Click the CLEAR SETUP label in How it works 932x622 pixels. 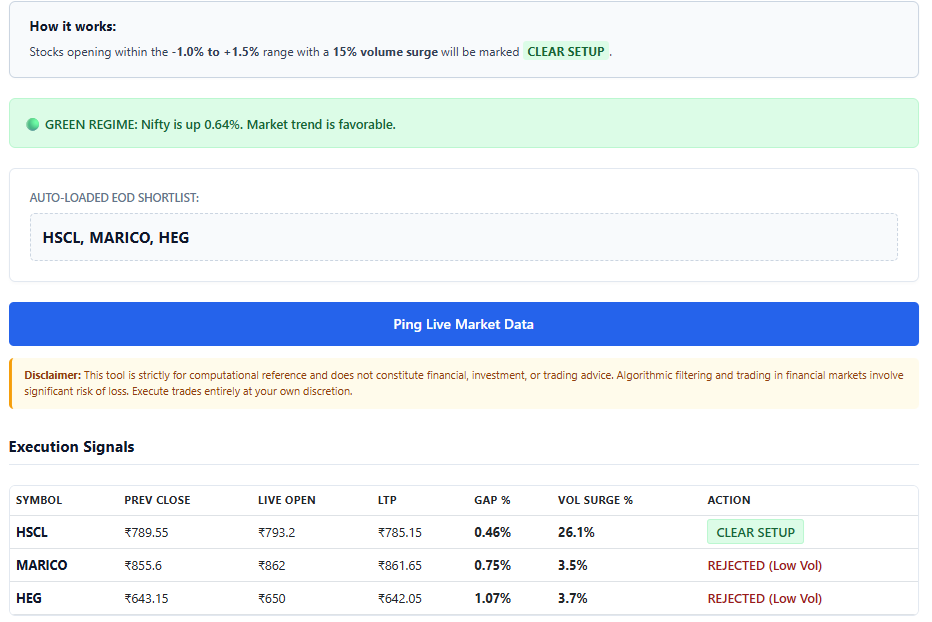(566, 52)
